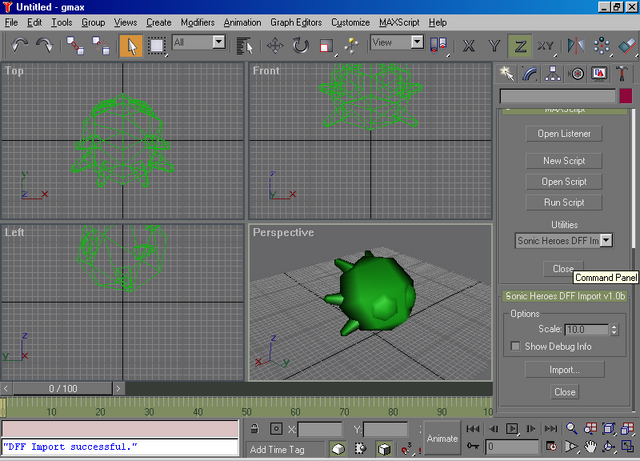Click the Go to Start playback control
Viewport: 640px width, 461px height.
pyautogui.click(x=473, y=429)
